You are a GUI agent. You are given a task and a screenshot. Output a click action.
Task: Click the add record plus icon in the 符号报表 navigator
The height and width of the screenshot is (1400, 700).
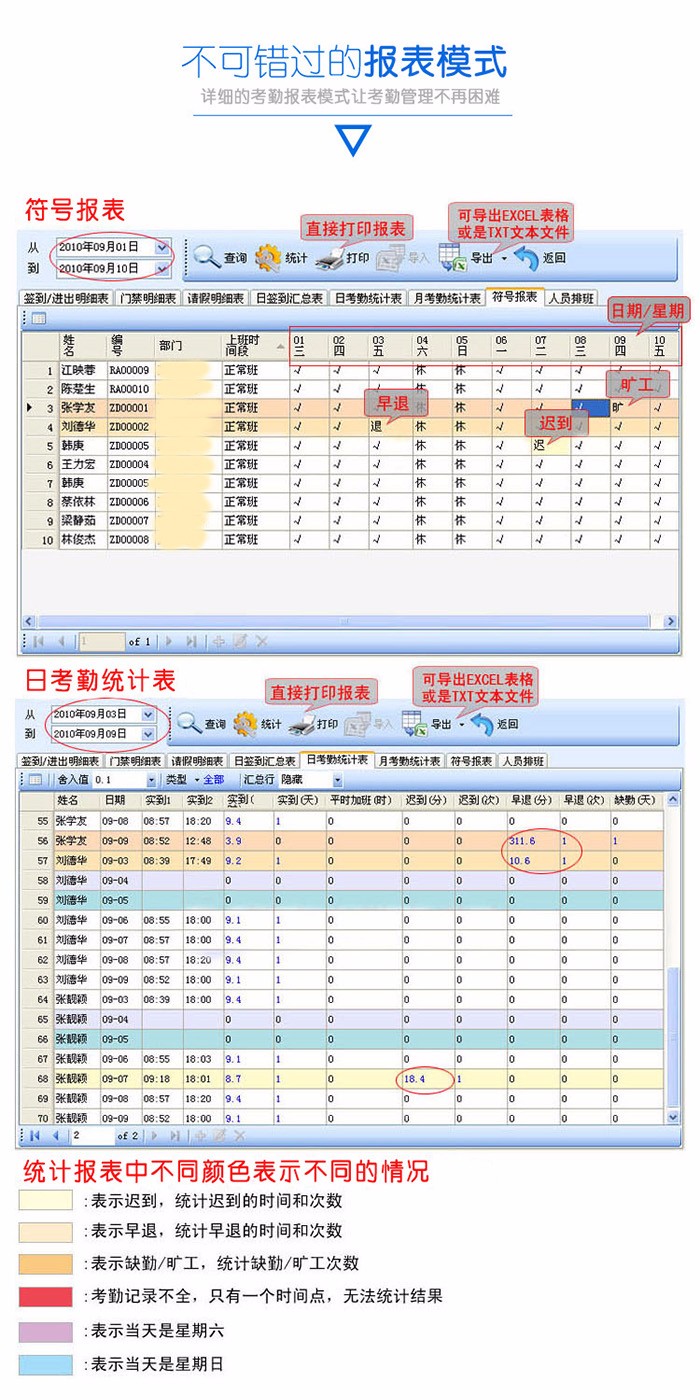point(219,641)
